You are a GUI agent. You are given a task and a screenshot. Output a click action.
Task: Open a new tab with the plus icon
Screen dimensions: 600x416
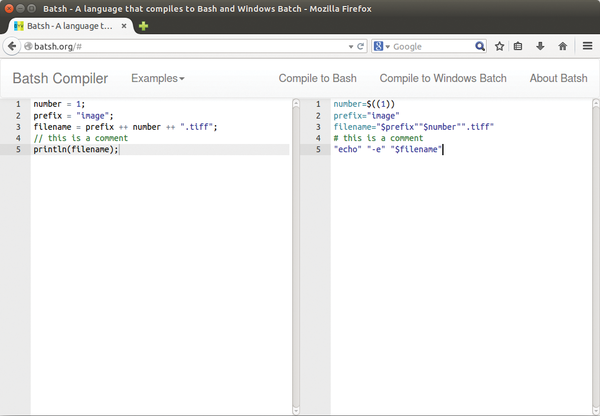click(x=143, y=26)
